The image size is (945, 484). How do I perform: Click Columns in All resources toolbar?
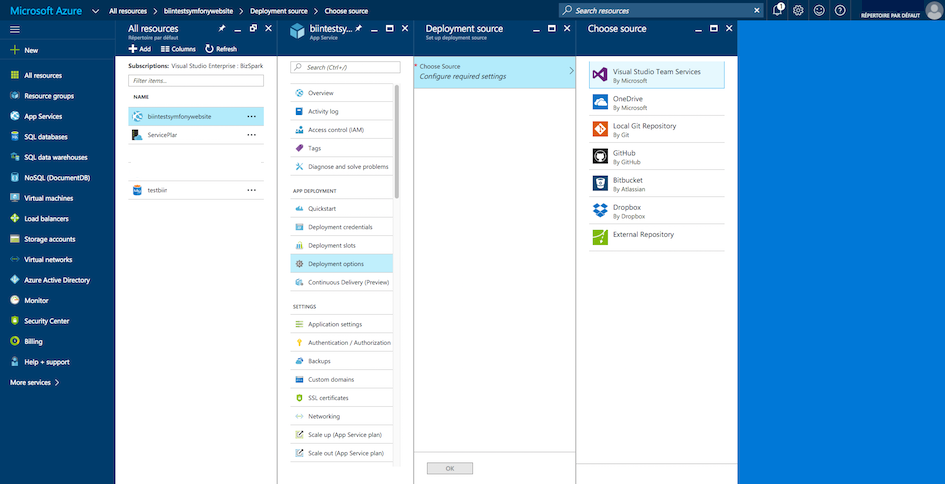coord(178,49)
